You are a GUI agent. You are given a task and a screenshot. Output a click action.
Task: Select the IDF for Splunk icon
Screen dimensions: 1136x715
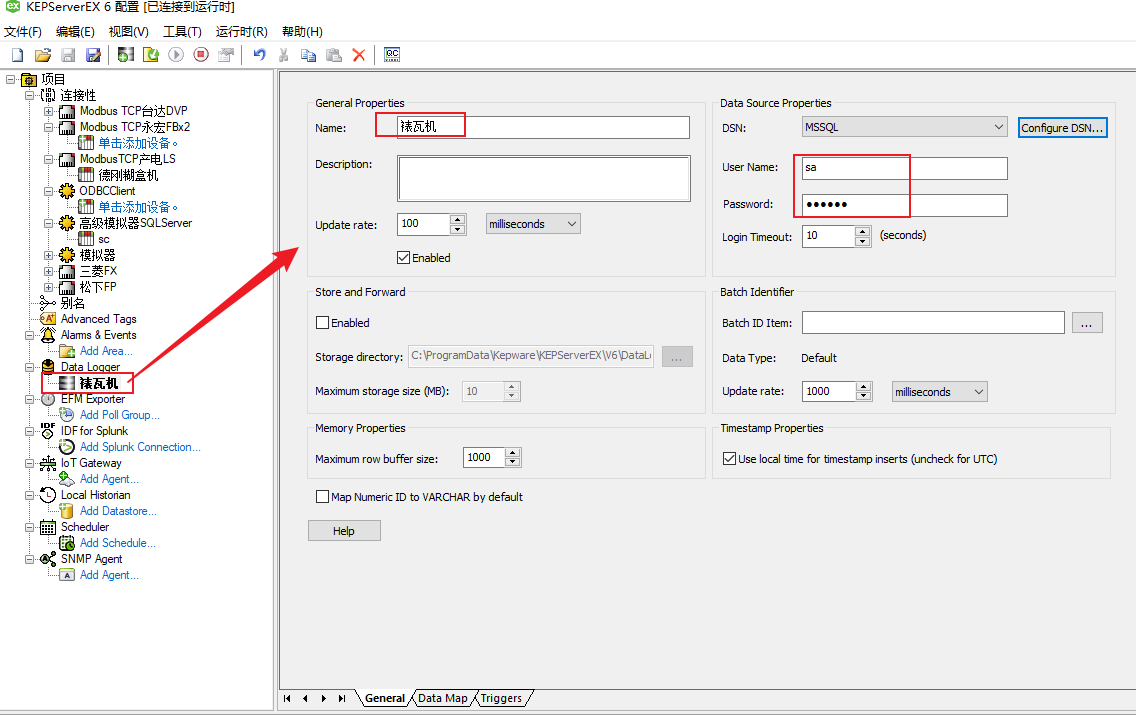pos(48,431)
